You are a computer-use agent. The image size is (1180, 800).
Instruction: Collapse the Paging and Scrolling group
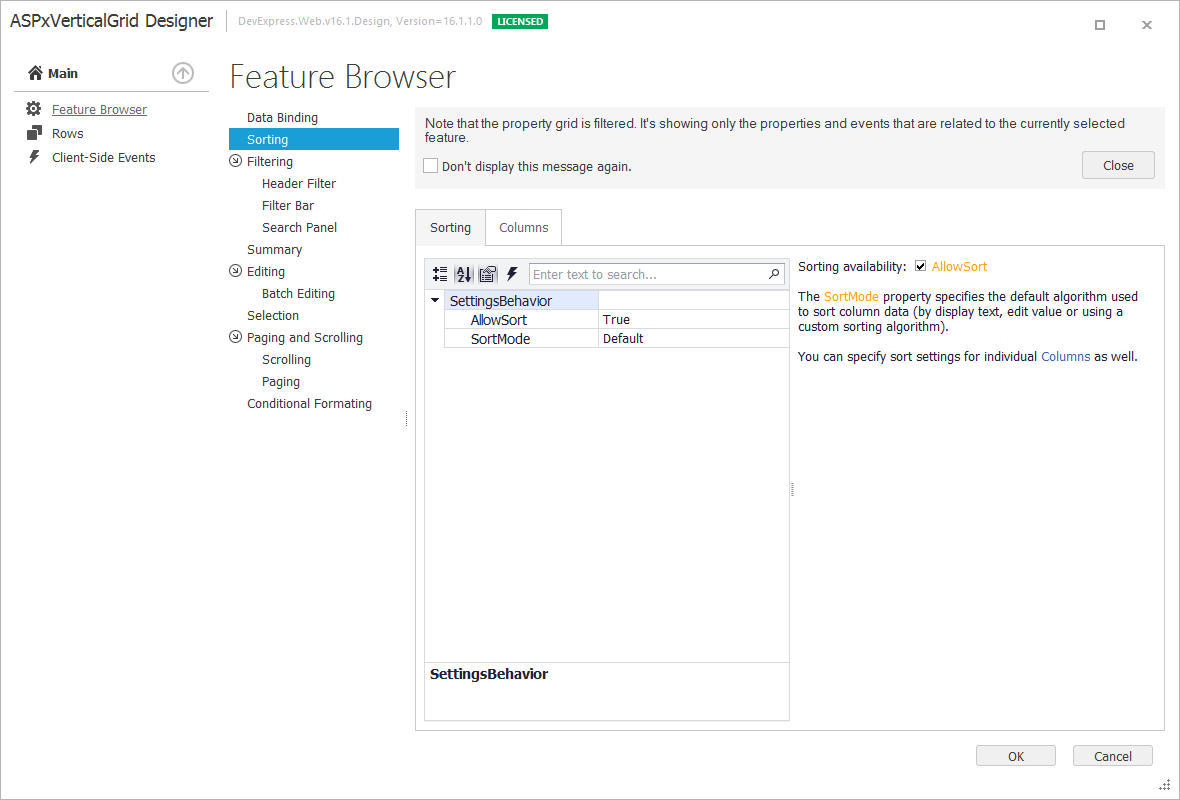tap(236, 337)
